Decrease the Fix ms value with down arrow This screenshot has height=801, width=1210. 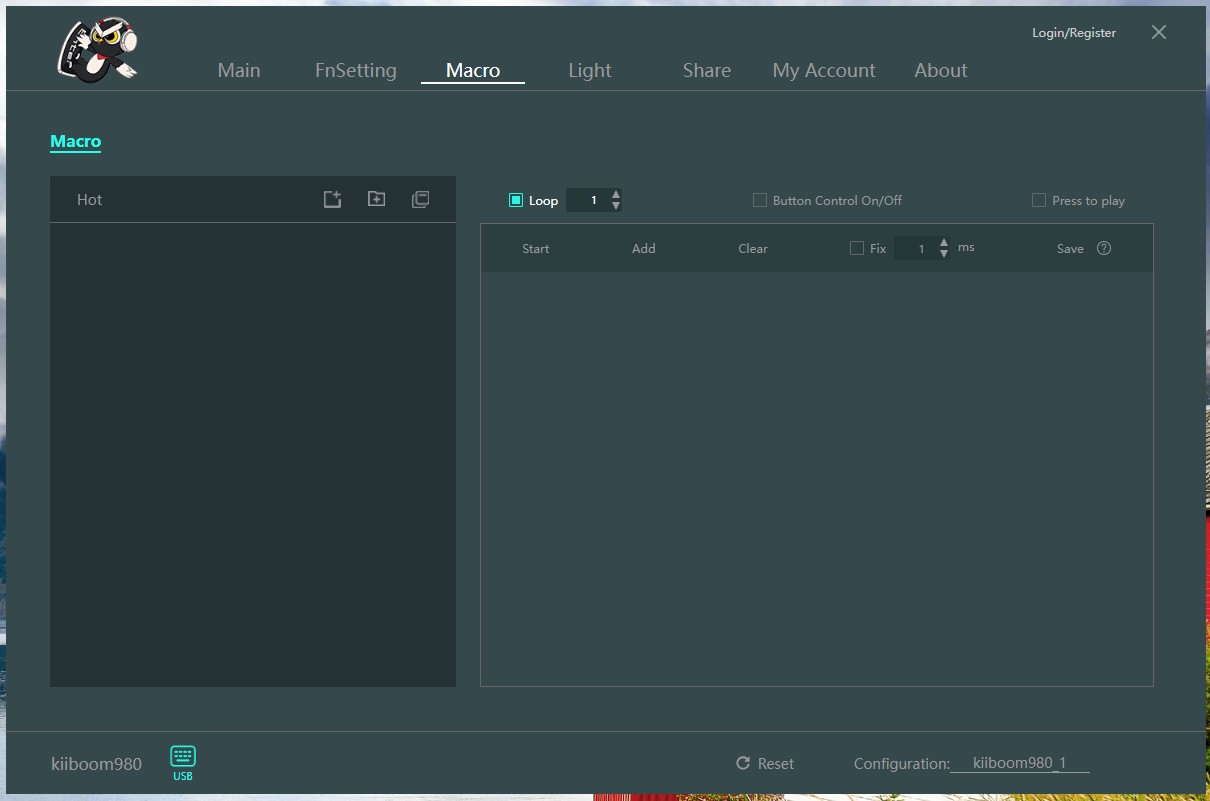944,254
